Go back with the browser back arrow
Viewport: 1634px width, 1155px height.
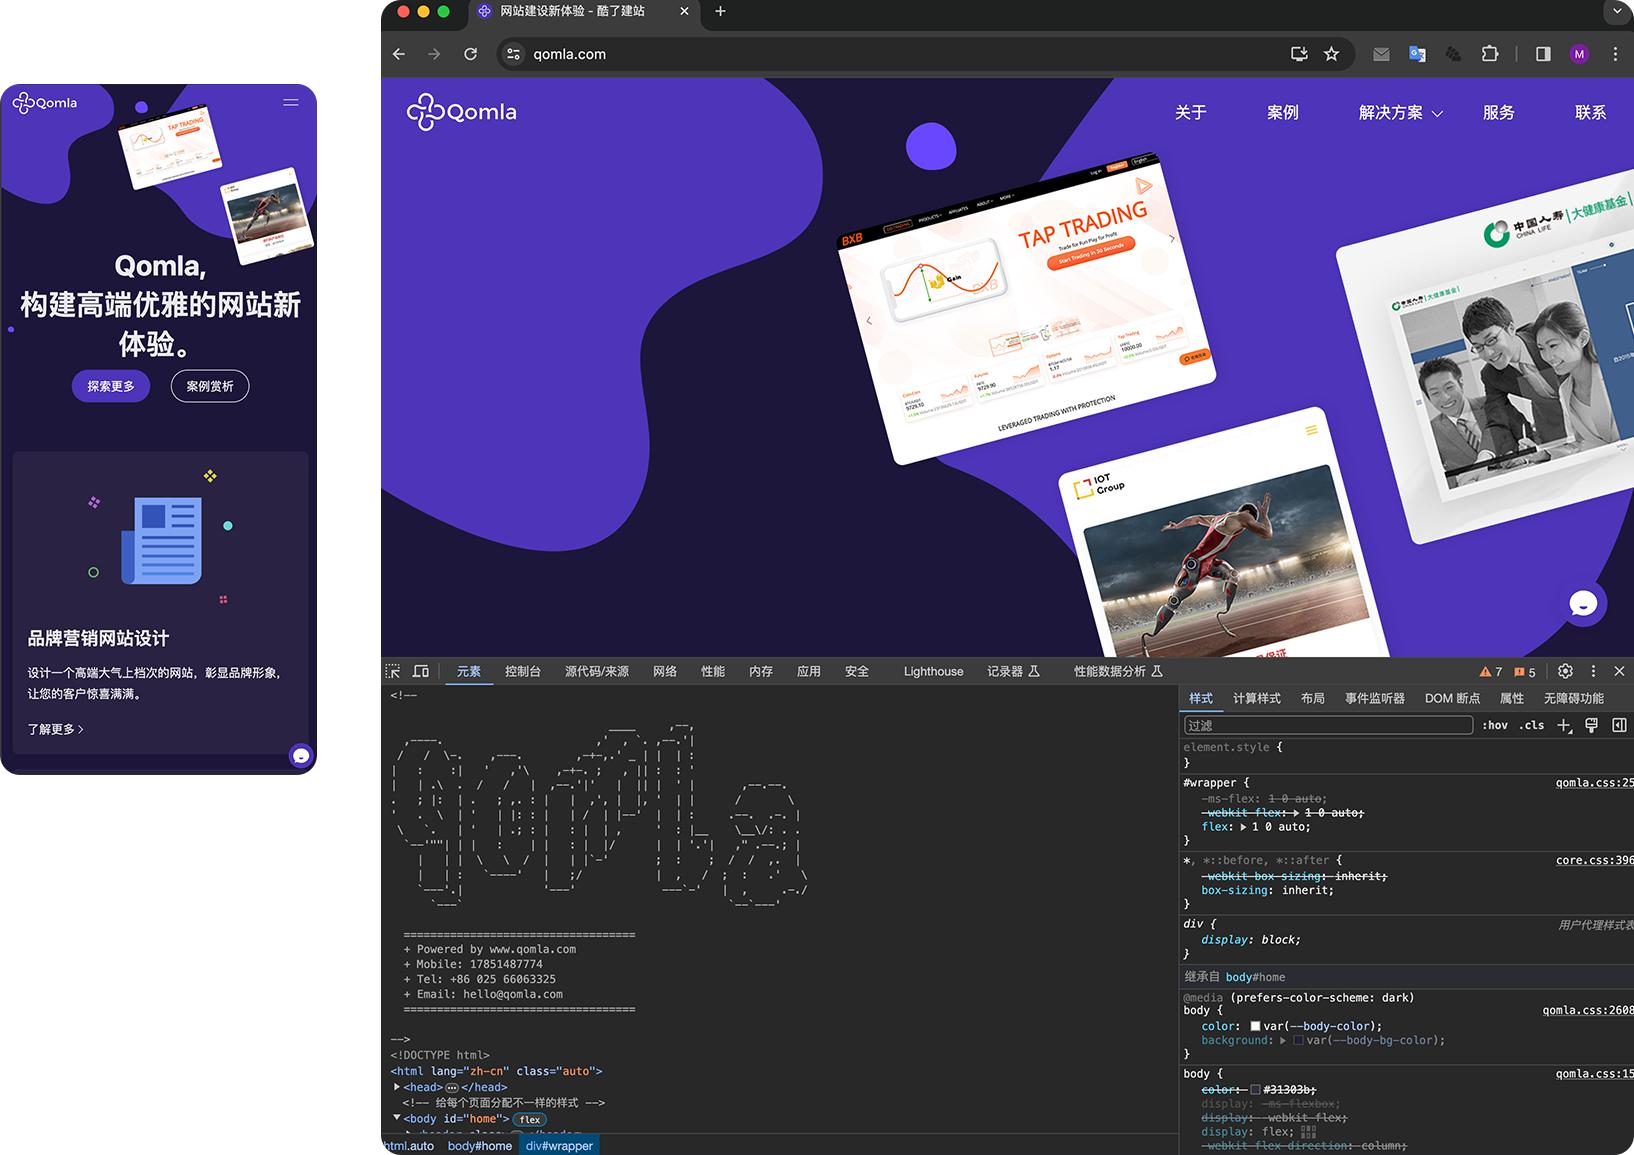click(x=399, y=54)
